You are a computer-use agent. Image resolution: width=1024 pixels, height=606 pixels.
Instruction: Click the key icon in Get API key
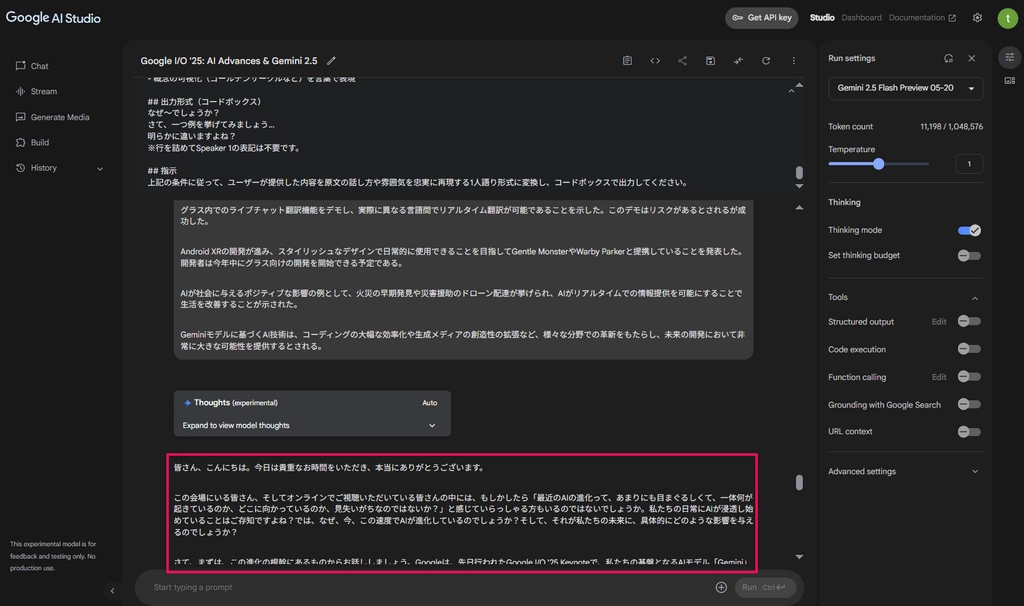(x=737, y=18)
